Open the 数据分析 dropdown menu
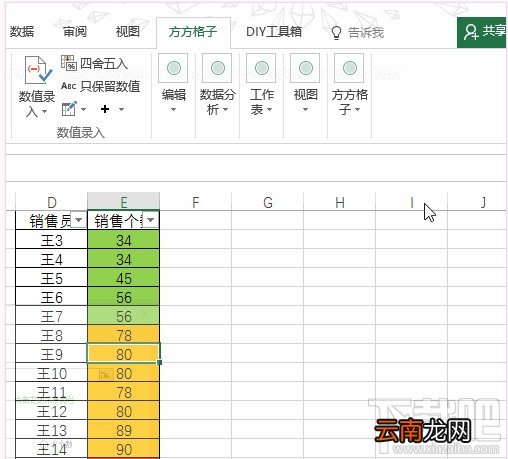The width and height of the screenshot is (508, 459). click(x=226, y=109)
